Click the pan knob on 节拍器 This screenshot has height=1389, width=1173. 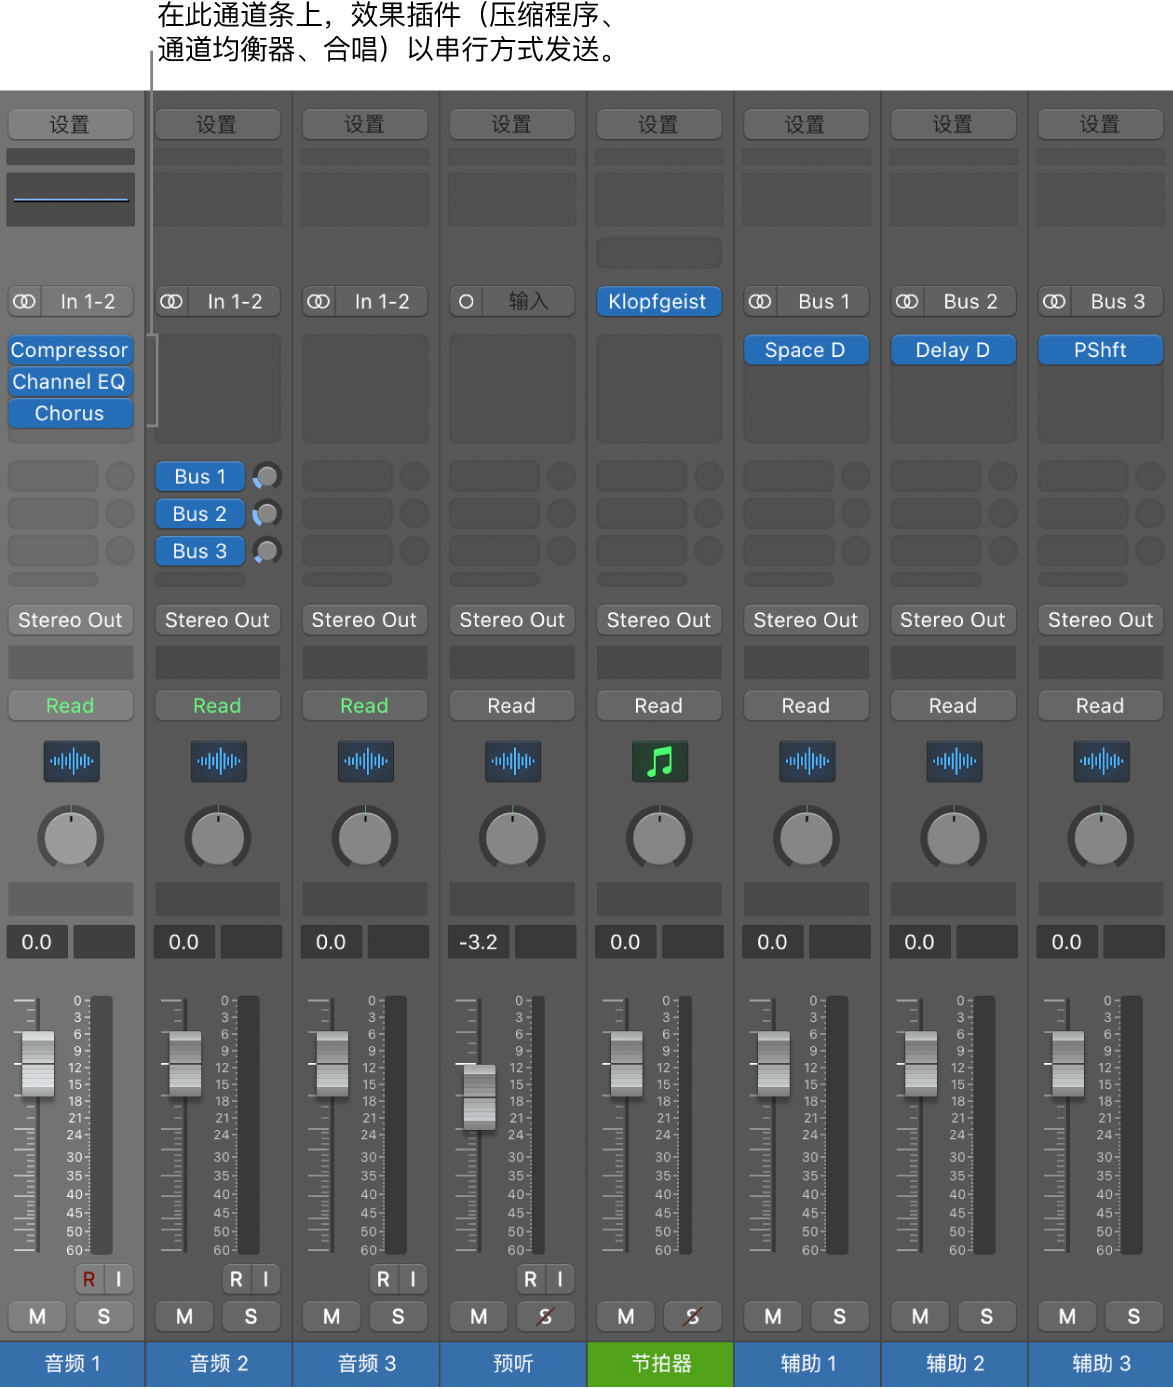(659, 838)
